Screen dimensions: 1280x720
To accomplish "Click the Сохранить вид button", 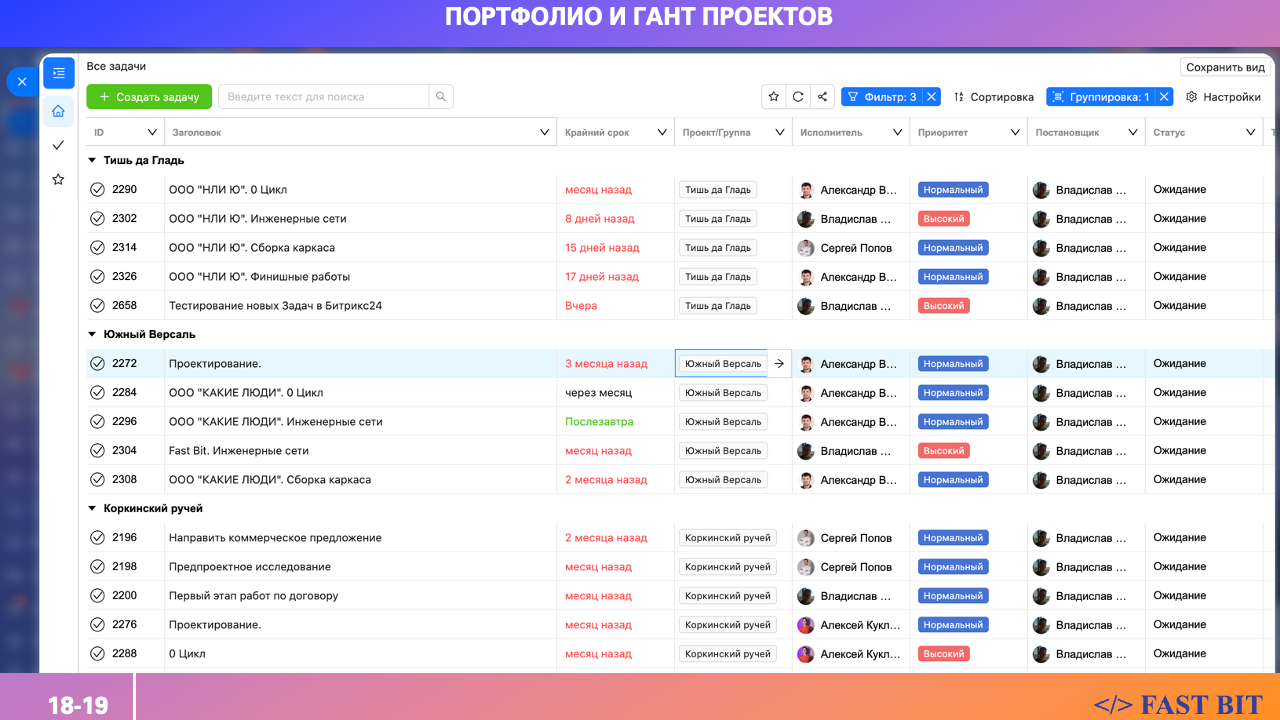I will pyautogui.click(x=1225, y=67).
